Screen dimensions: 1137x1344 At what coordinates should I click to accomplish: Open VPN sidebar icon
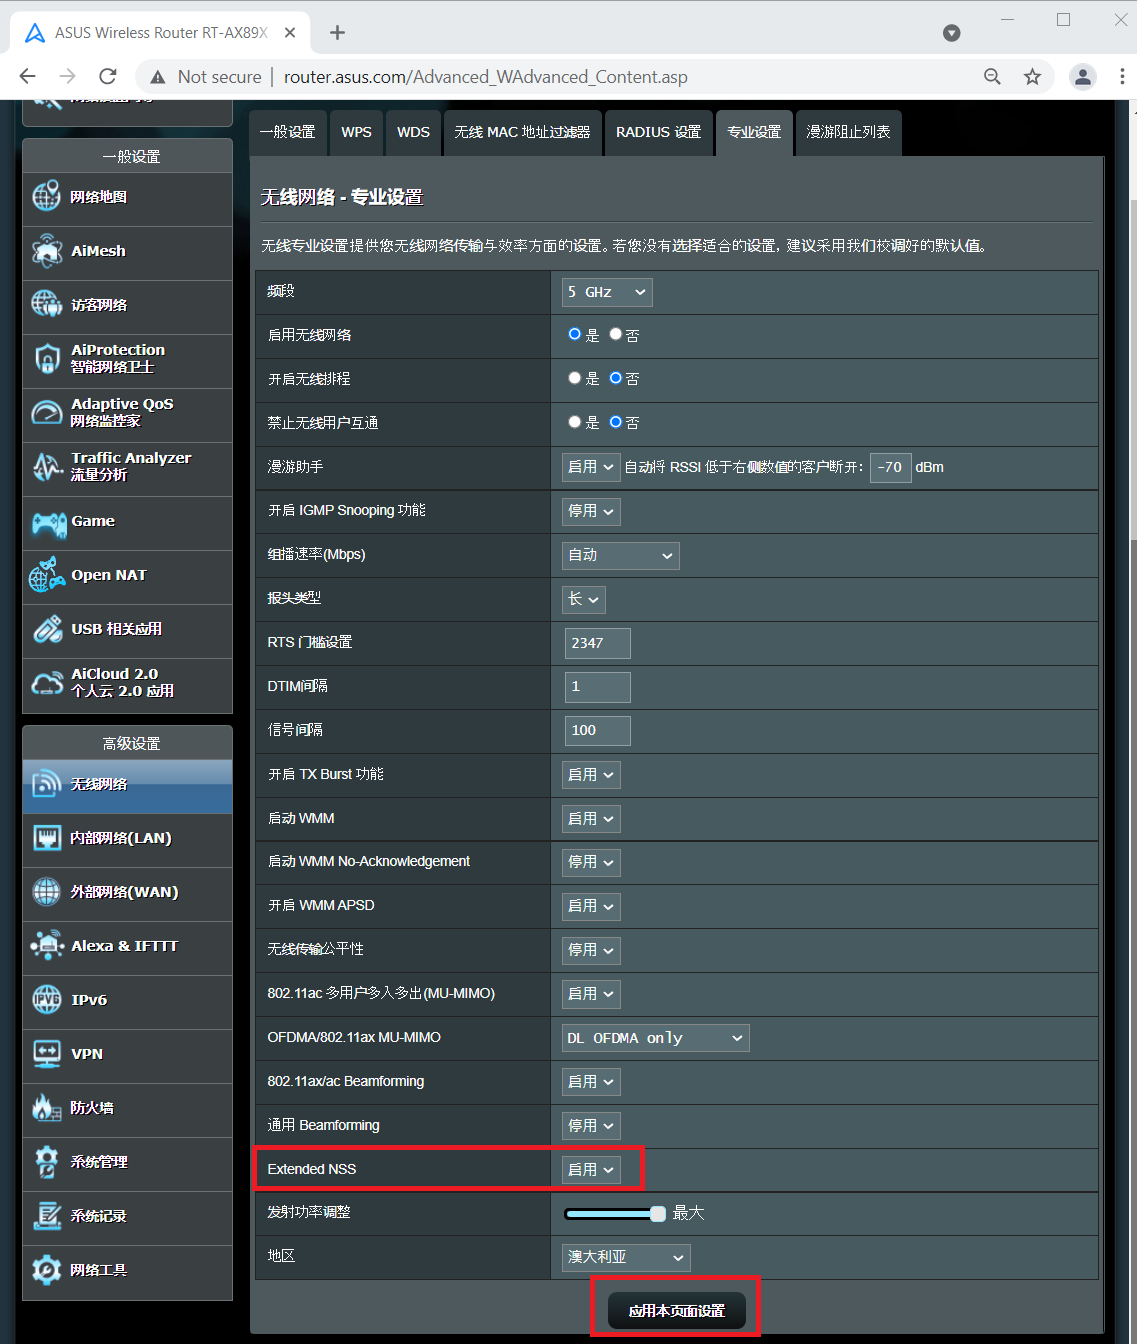[x=46, y=1054]
